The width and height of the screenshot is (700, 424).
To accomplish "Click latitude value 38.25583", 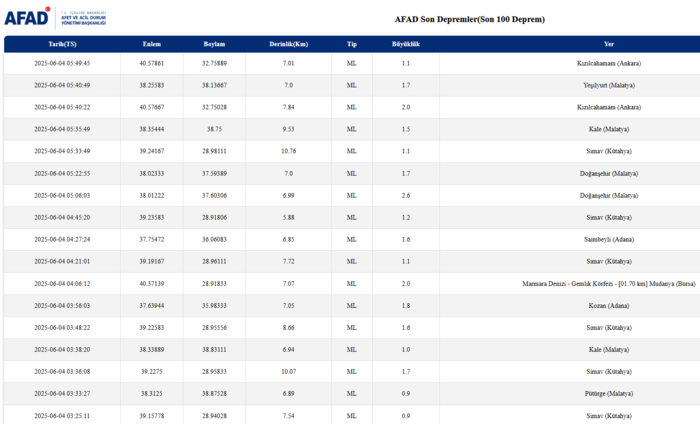I will 152,85.
